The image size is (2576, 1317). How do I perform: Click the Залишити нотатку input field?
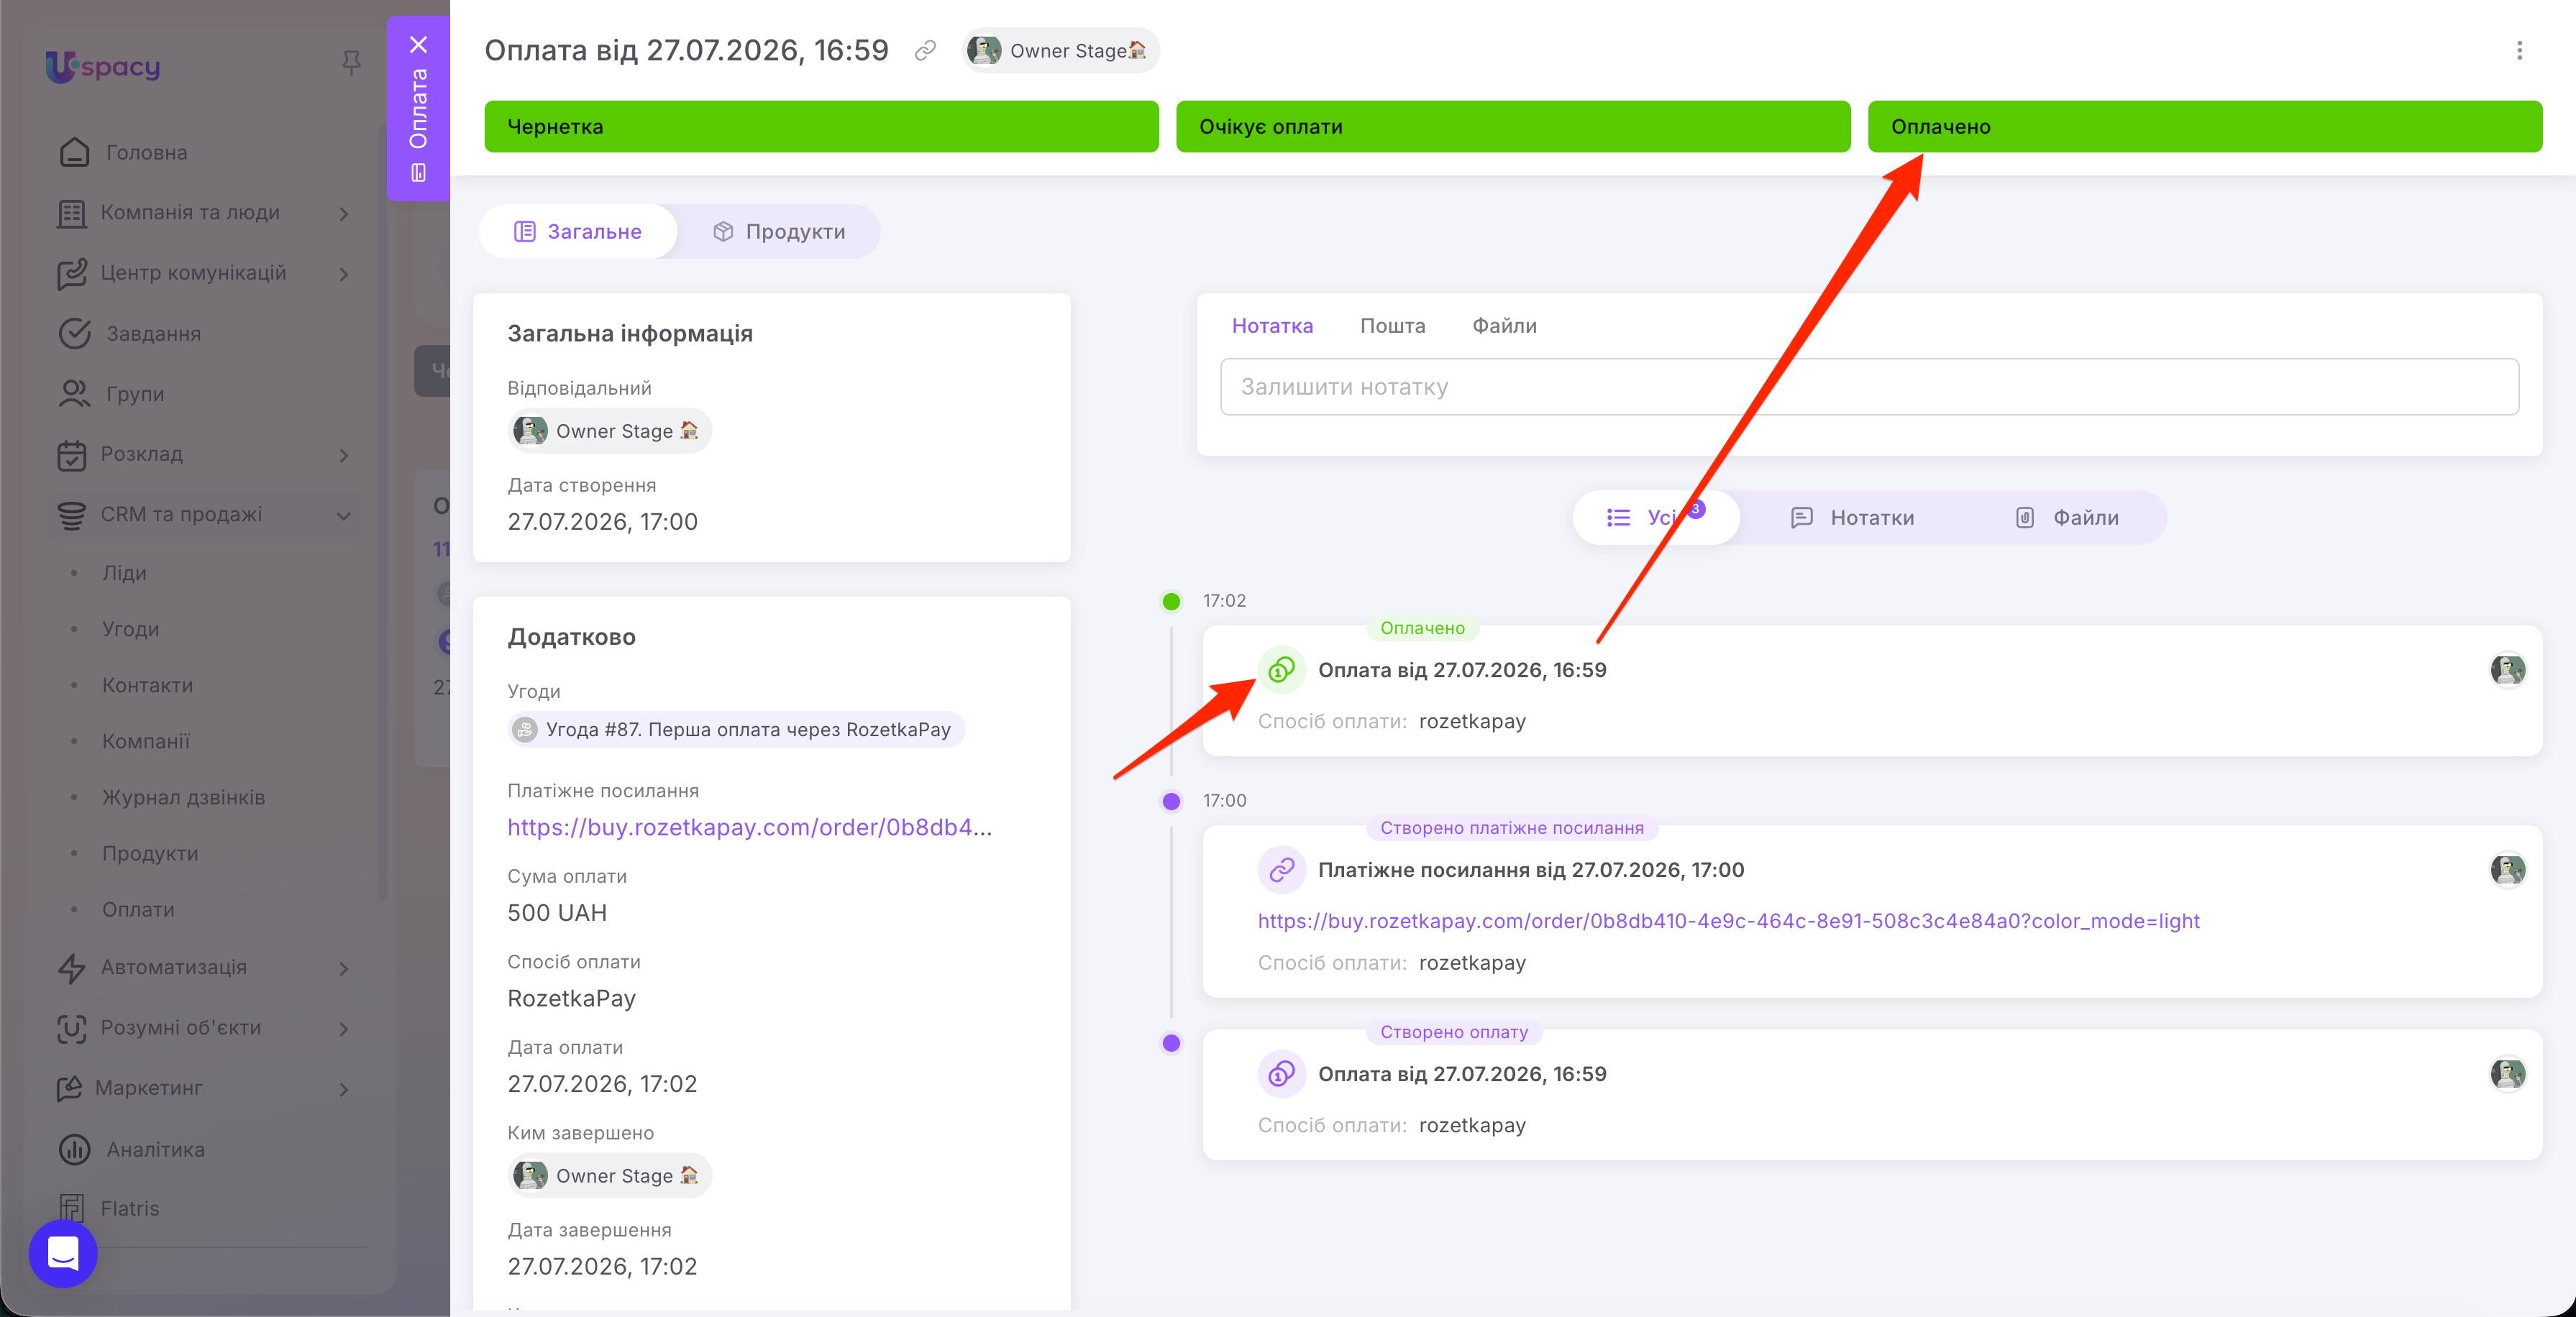click(x=1869, y=387)
